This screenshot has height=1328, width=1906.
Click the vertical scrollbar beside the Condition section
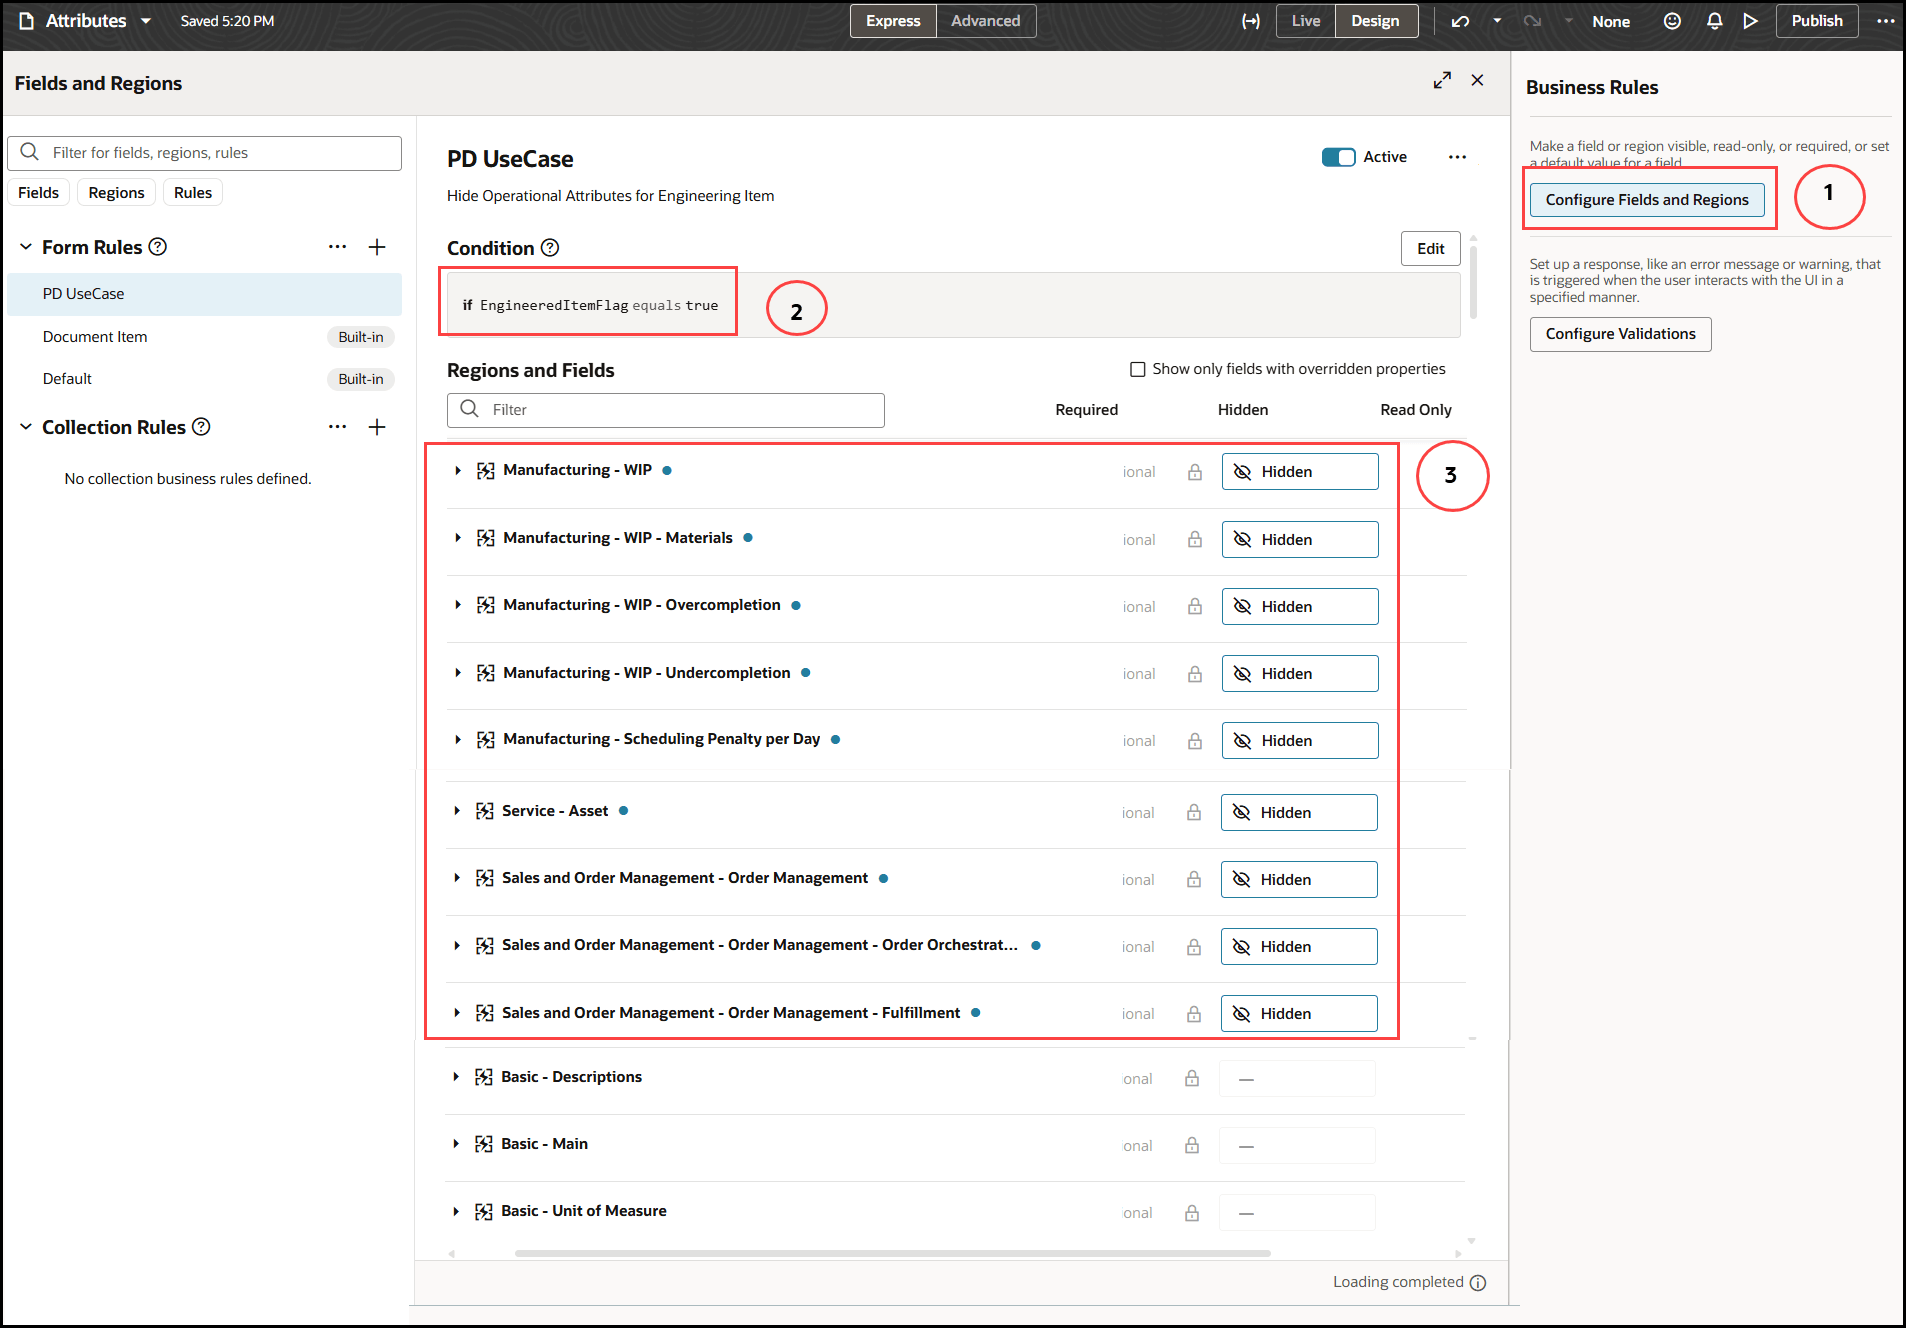1473,283
